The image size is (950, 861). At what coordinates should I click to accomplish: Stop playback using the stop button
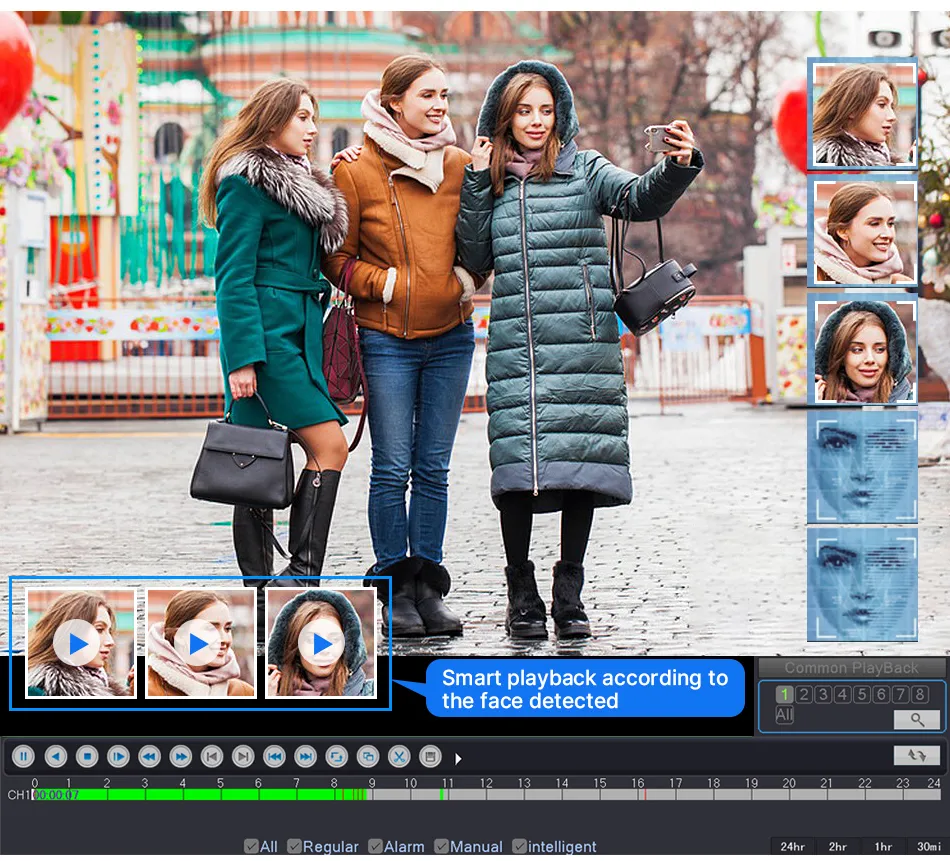pos(87,756)
